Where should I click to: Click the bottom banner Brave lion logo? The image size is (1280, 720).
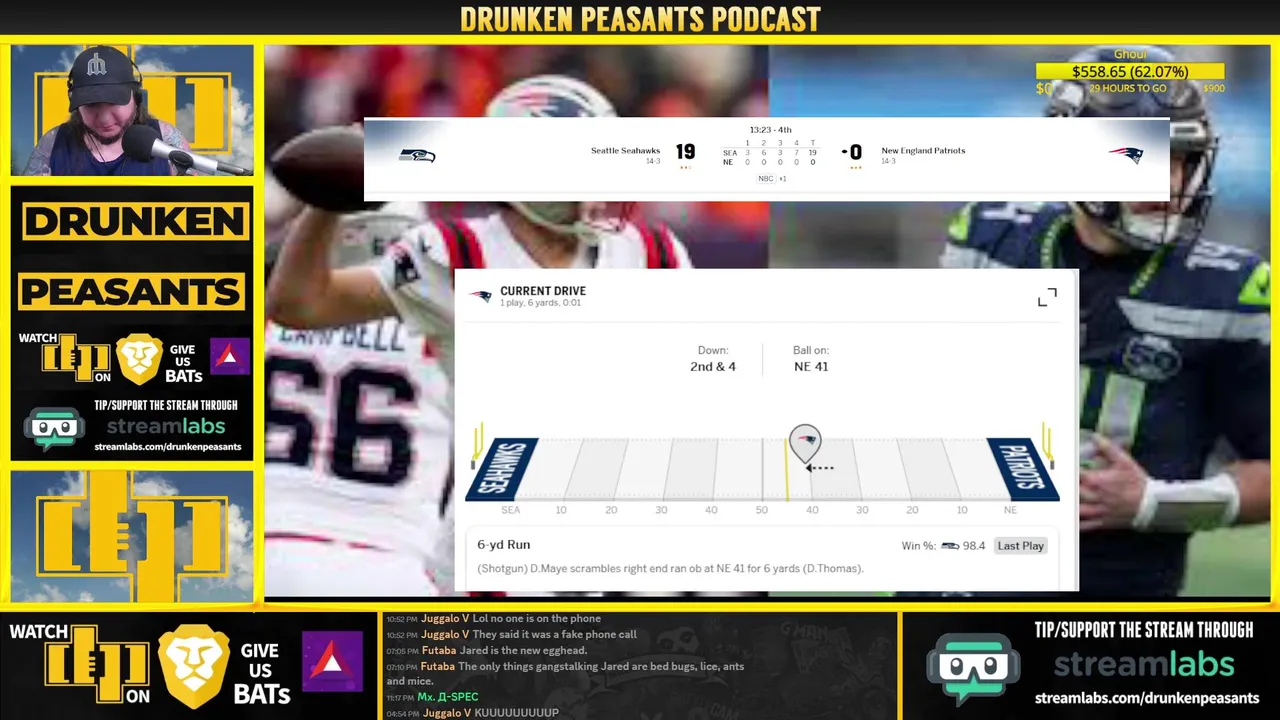click(194, 665)
